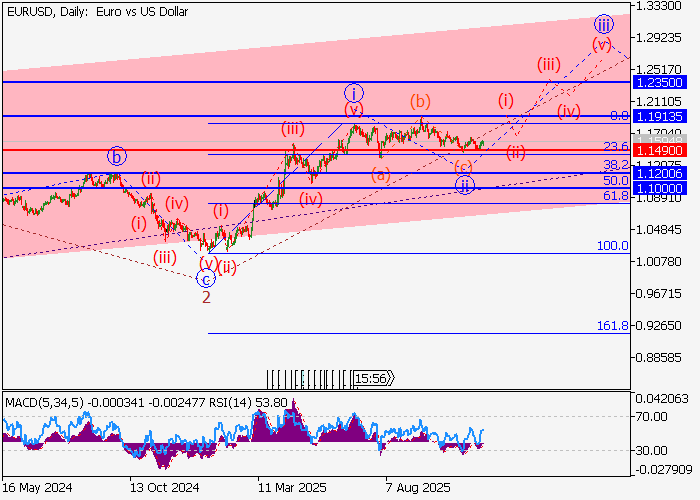Click the circled wave i label at peak

coord(353,91)
